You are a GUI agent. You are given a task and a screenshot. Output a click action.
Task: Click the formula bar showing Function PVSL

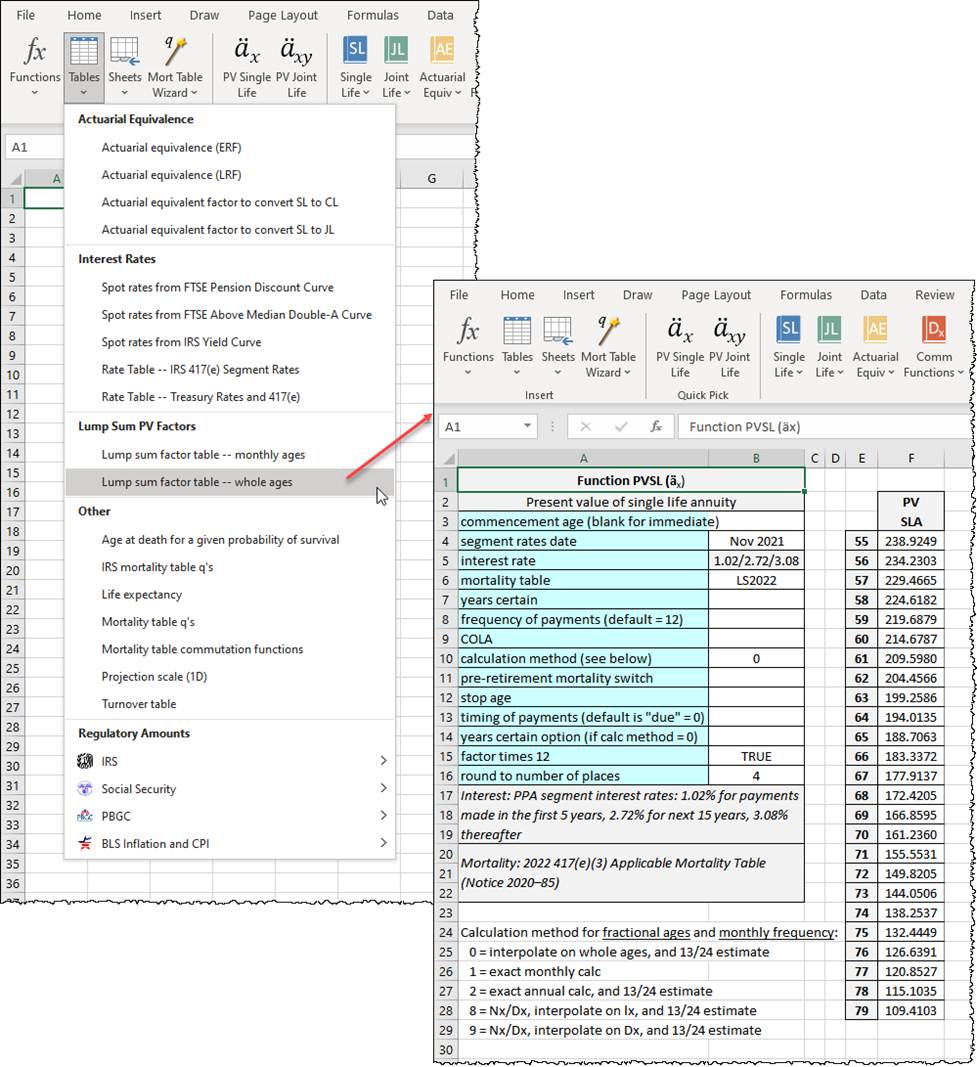[826, 427]
